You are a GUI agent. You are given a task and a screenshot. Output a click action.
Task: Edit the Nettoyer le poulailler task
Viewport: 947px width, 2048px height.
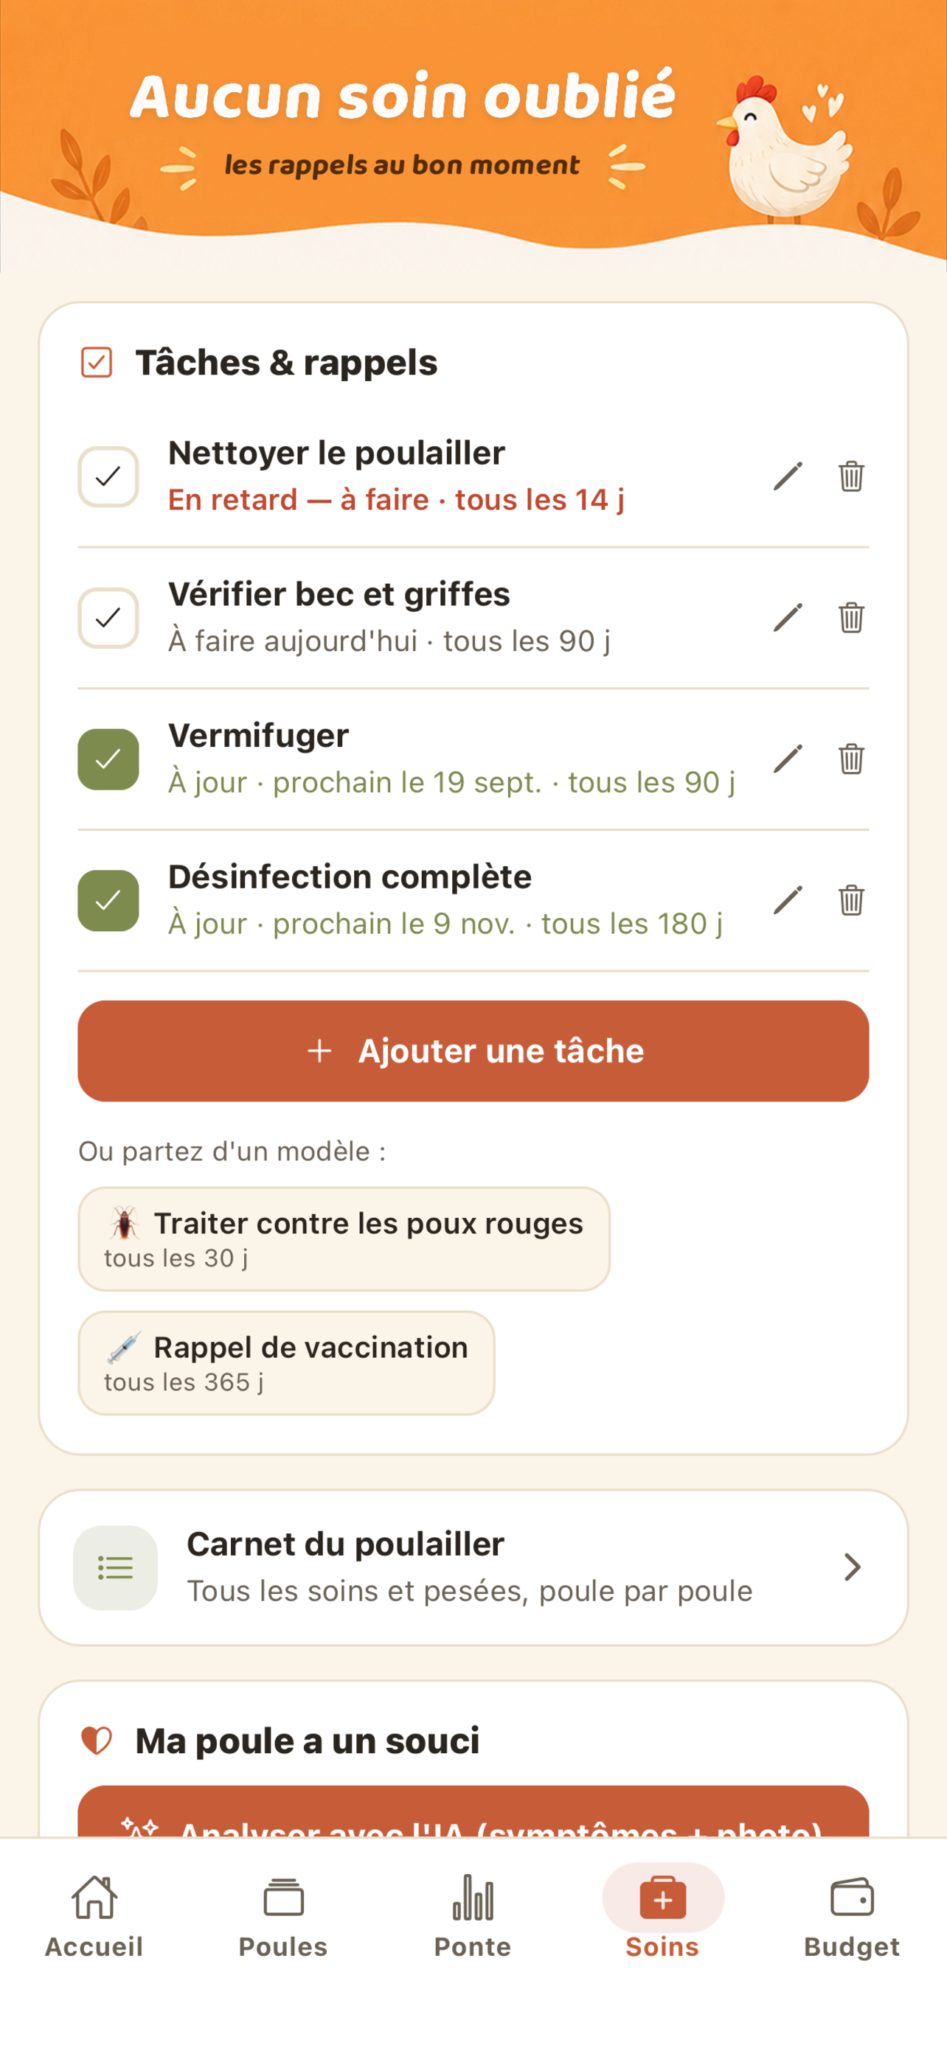click(788, 476)
